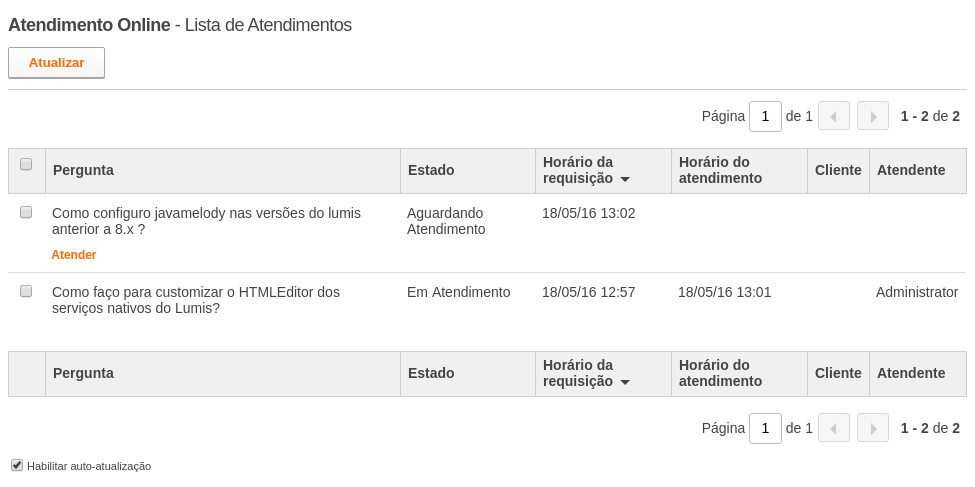Sort by Pergunta column in top header

83,170
